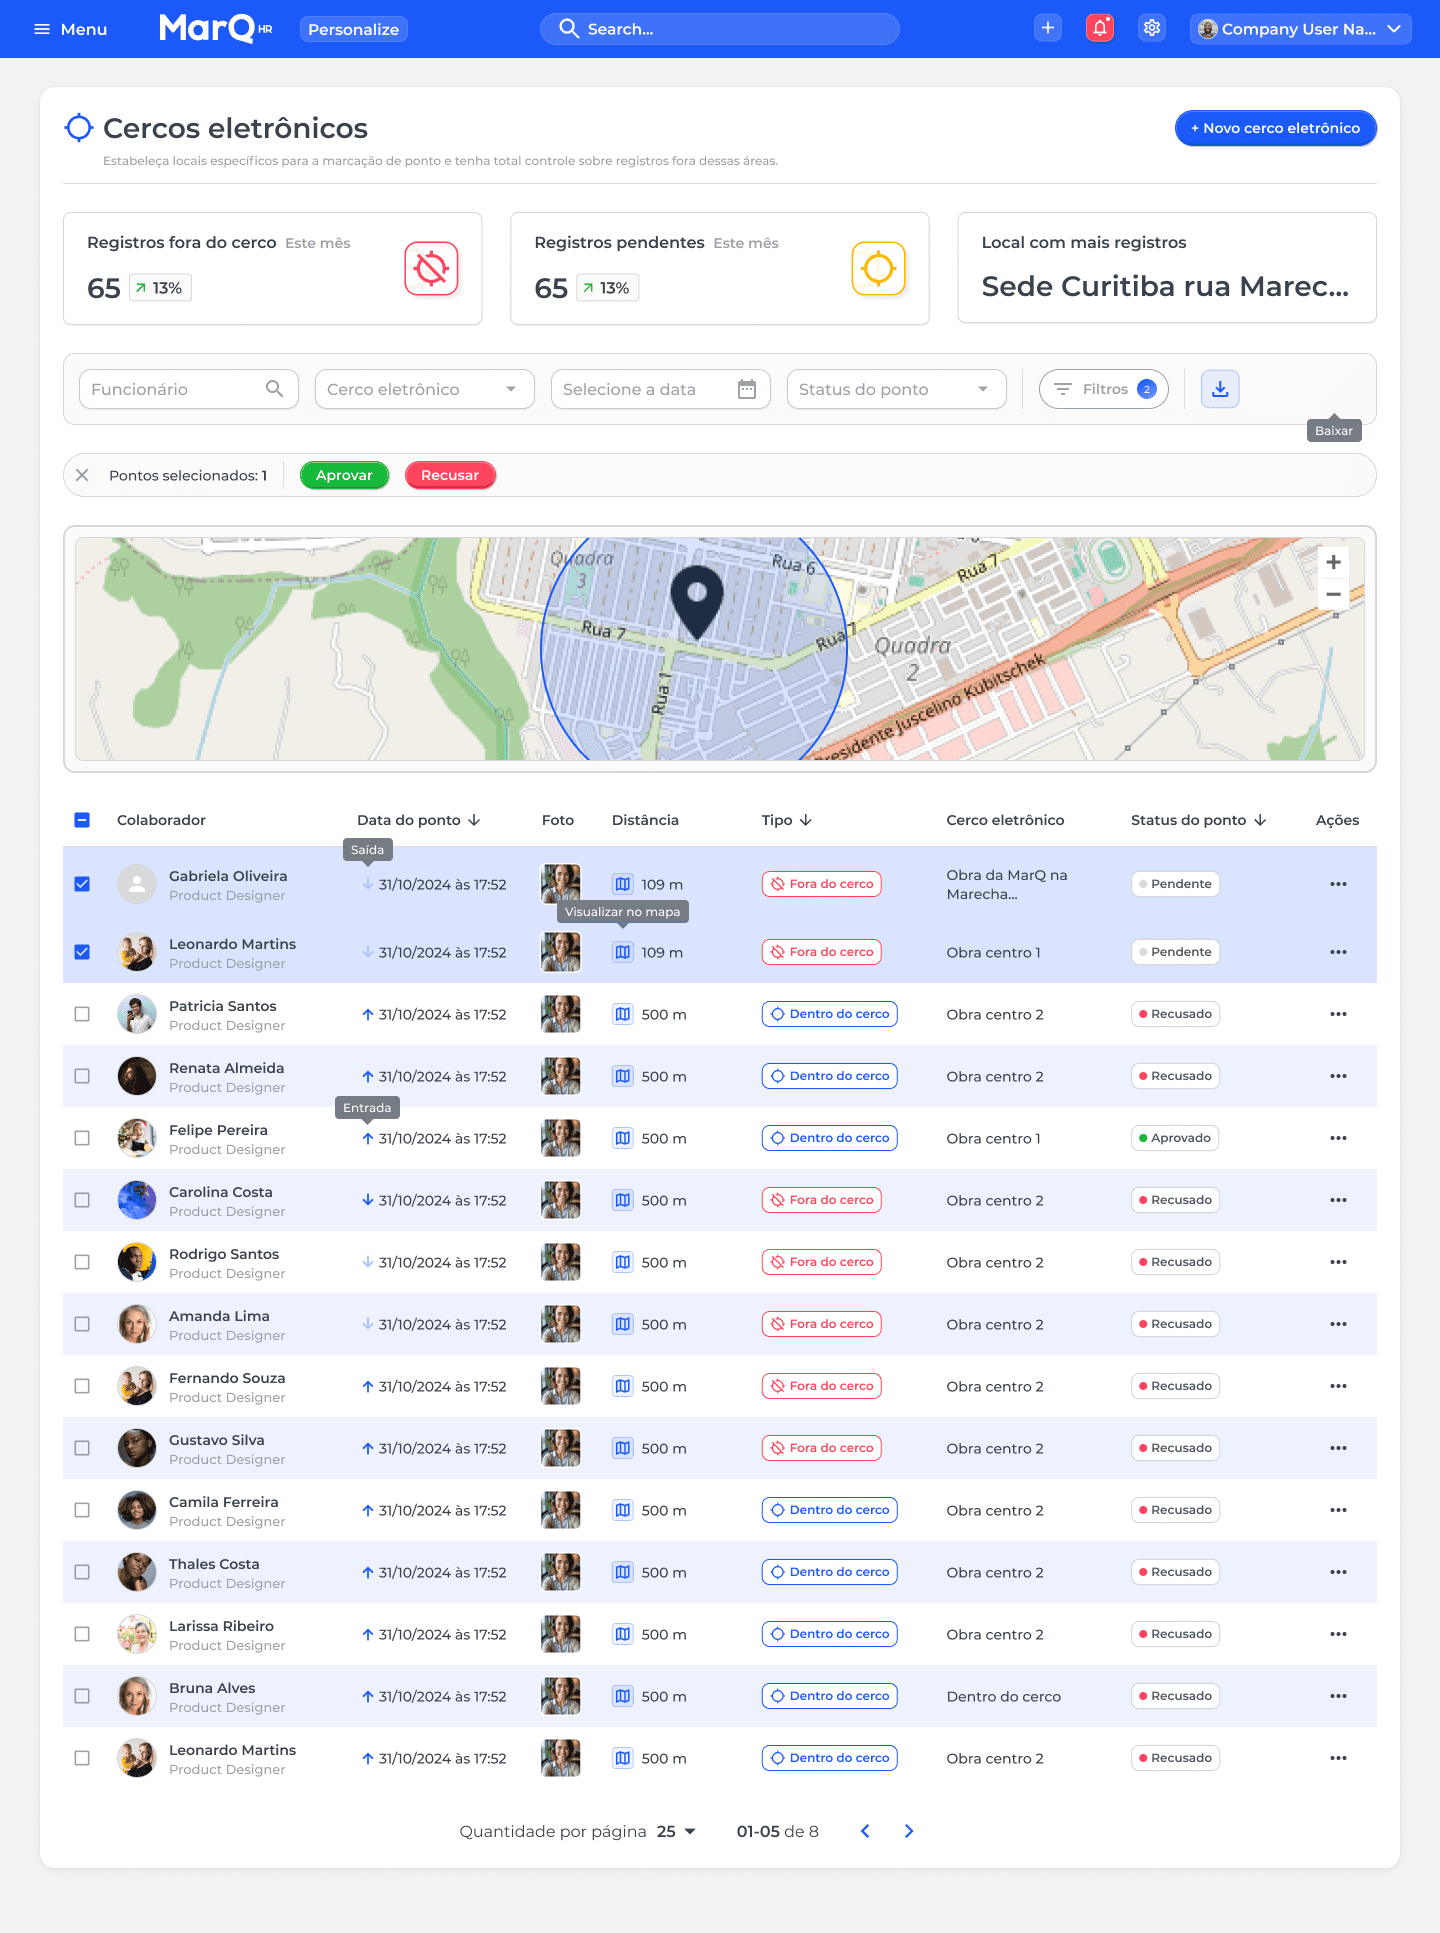The image size is (1440, 1933).
Task: View Patricia Santos point on map icon
Action: [623, 1014]
